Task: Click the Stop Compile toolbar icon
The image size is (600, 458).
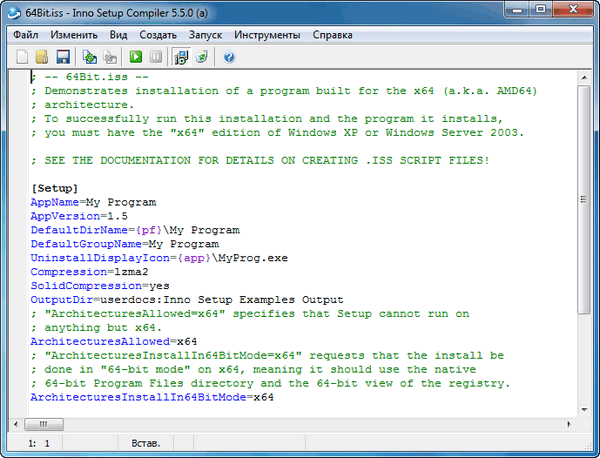Action: pos(108,57)
